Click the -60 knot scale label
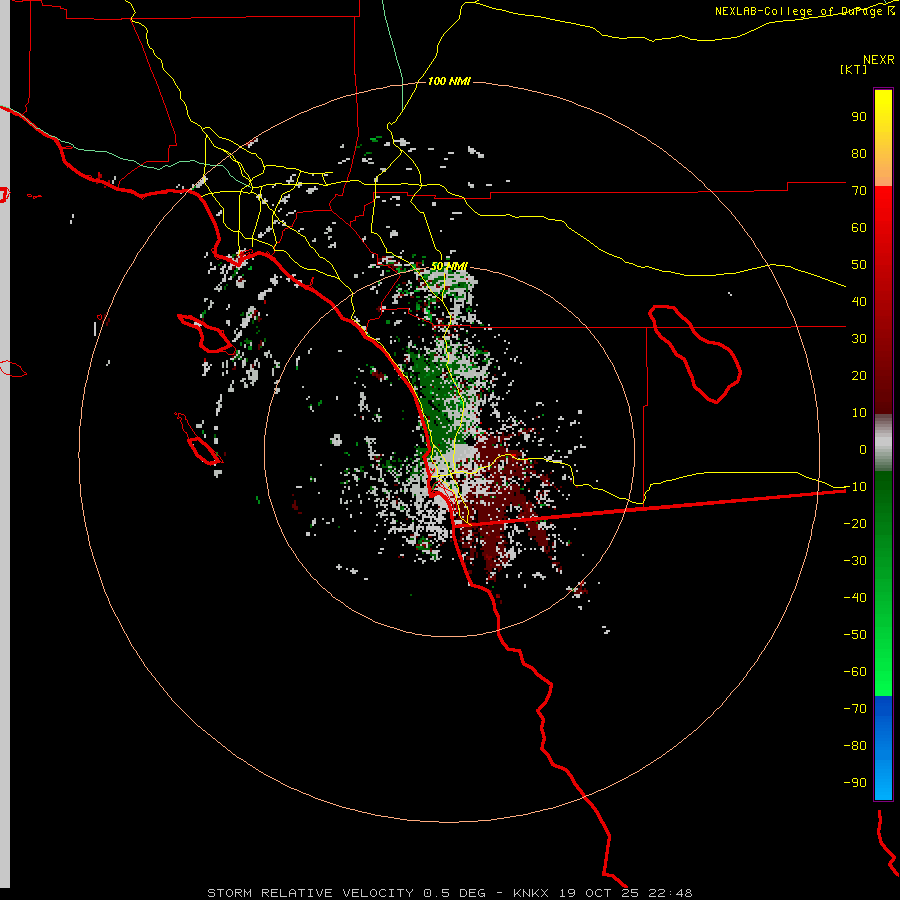 pos(855,672)
